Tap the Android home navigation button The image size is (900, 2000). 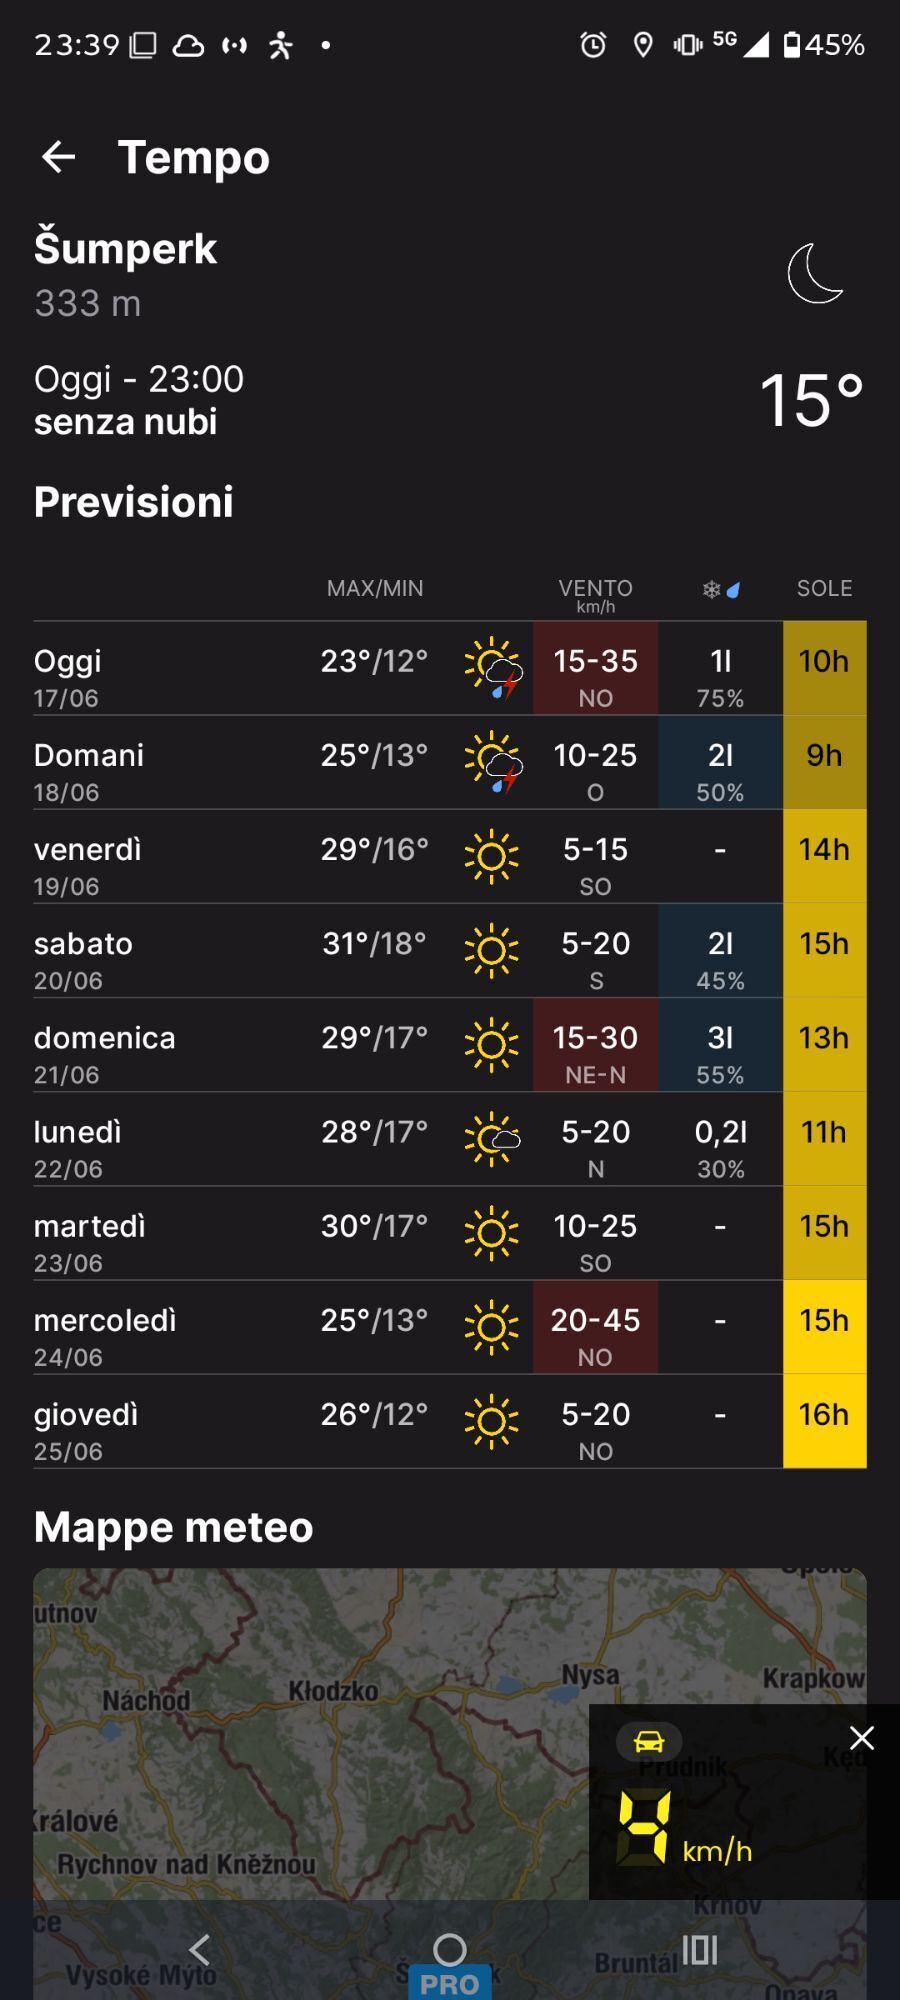click(x=450, y=1949)
